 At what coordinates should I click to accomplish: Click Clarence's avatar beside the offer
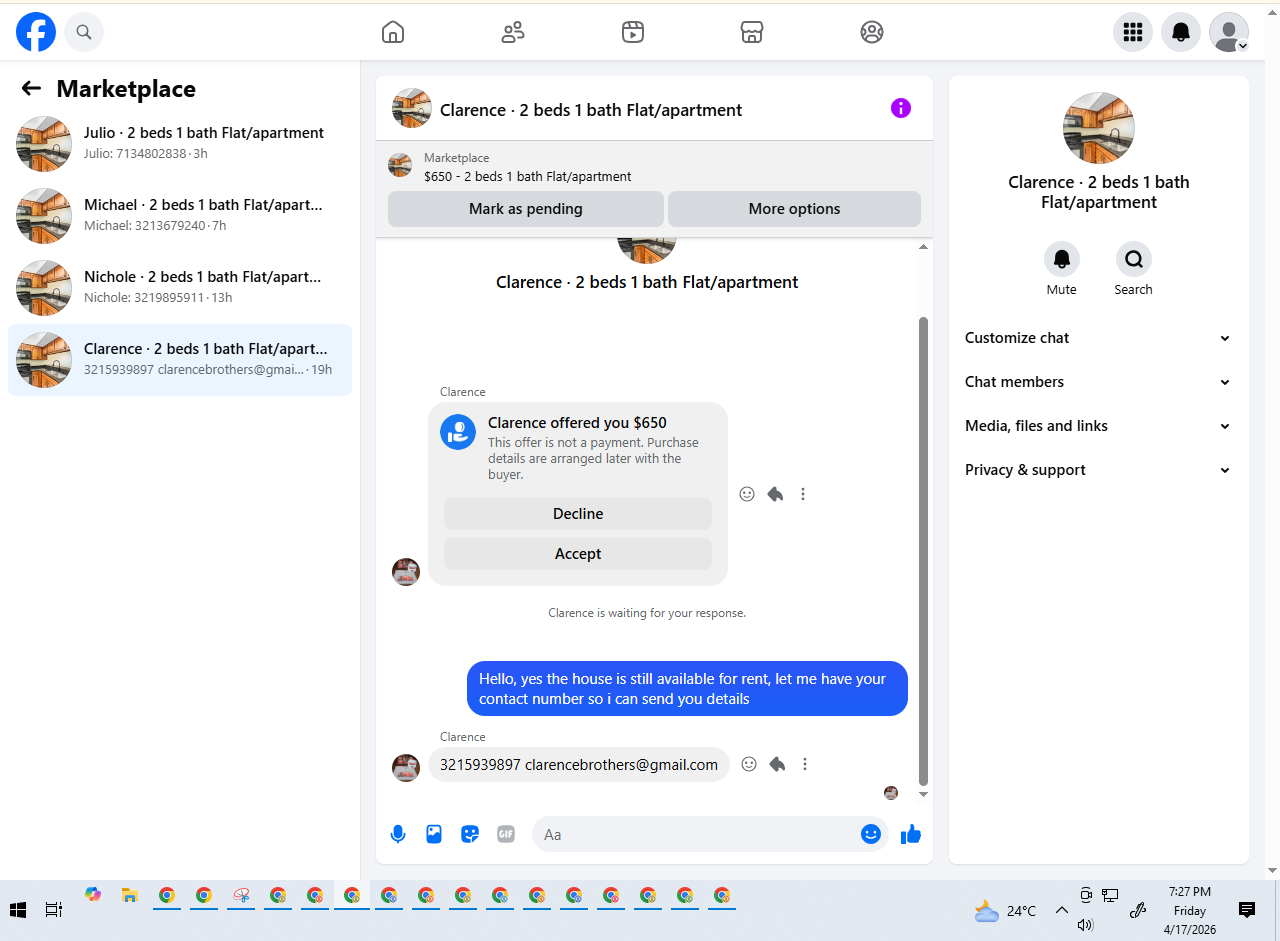(406, 572)
